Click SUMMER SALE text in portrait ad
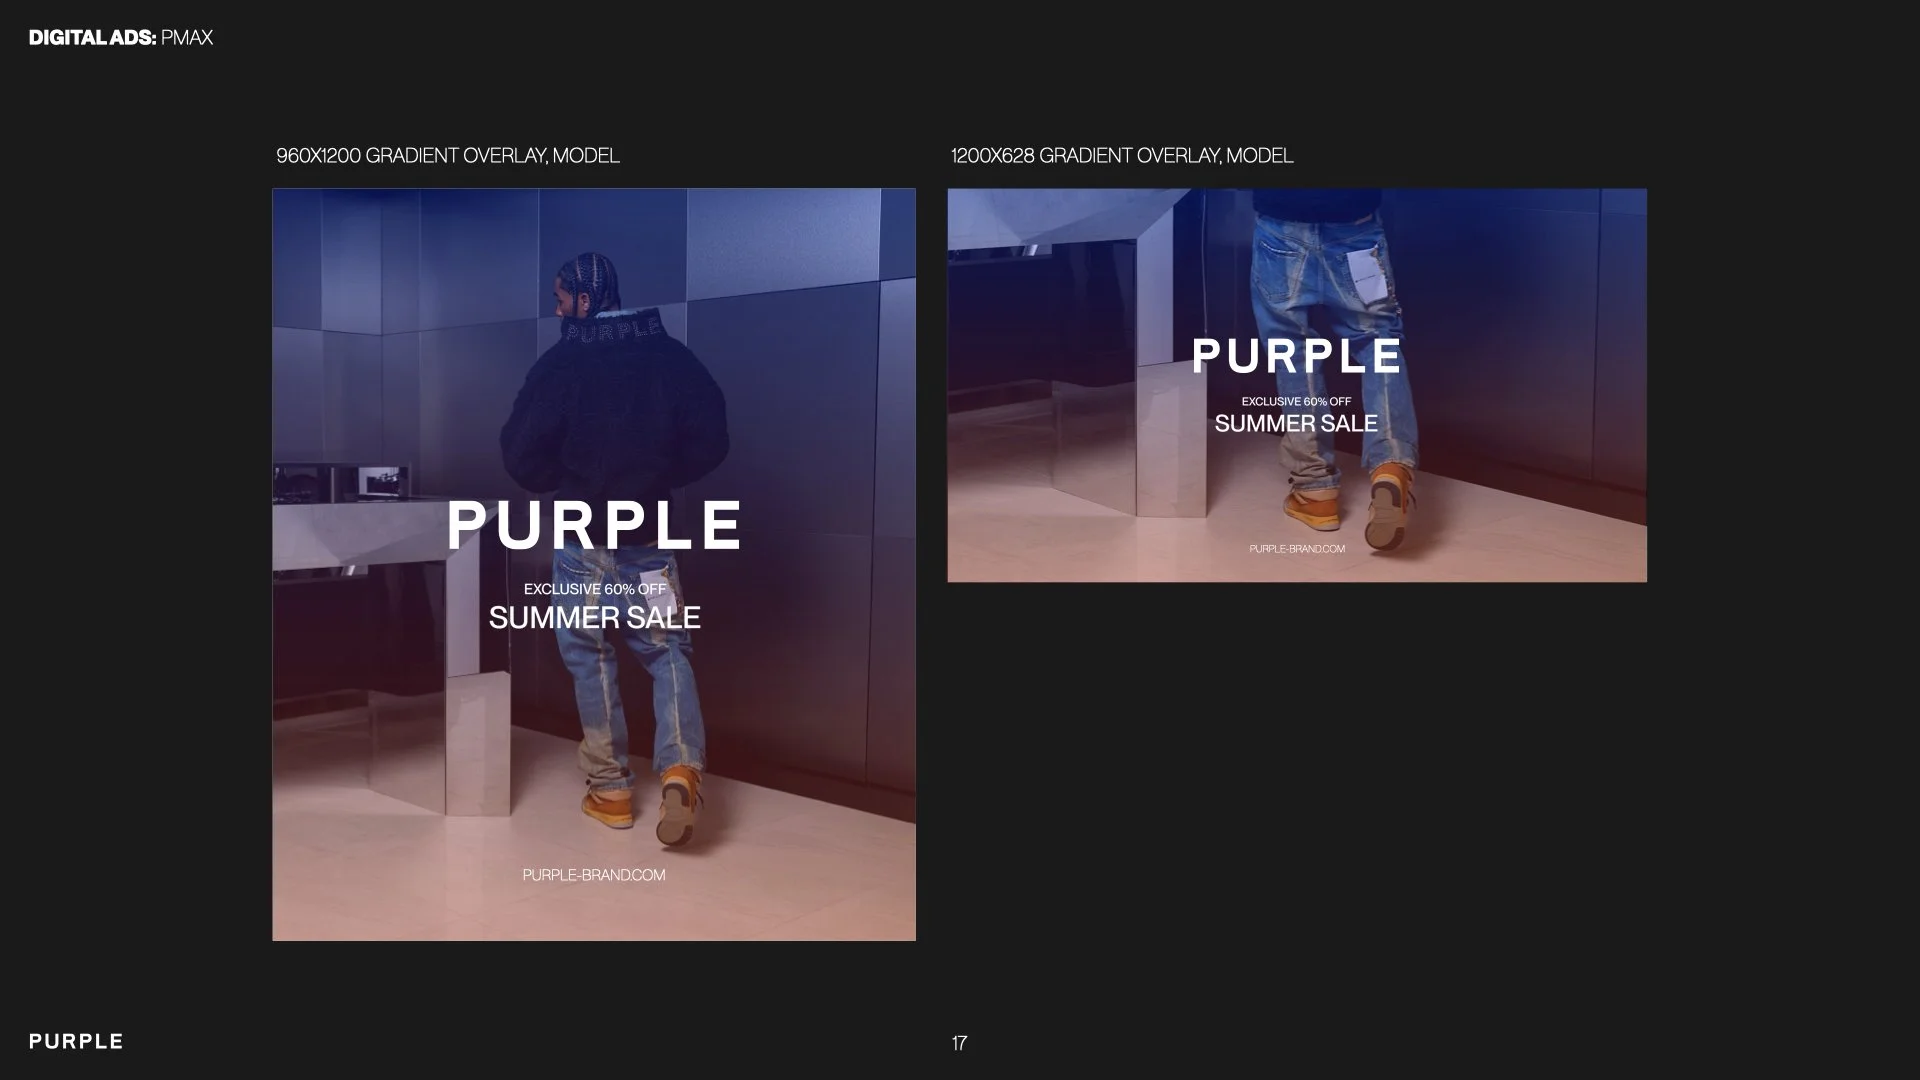This screenshot has height=1080, width=1920. [x=594, y=618]
